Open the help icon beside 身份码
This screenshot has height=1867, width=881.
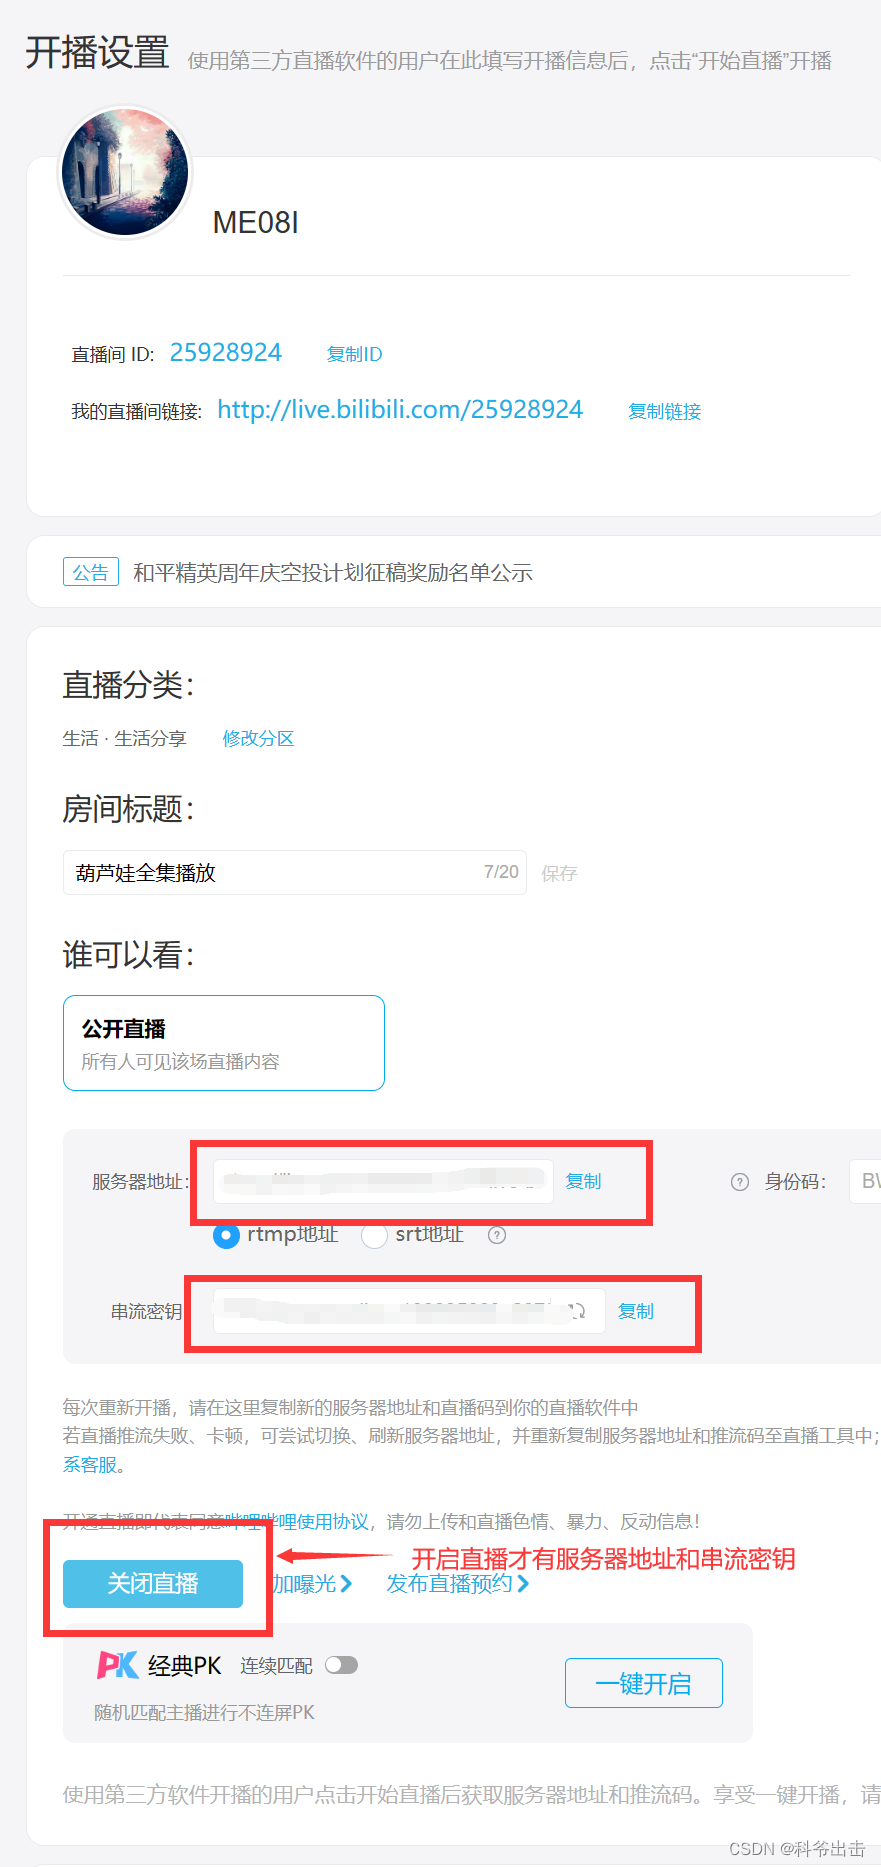pos(740,1182)
